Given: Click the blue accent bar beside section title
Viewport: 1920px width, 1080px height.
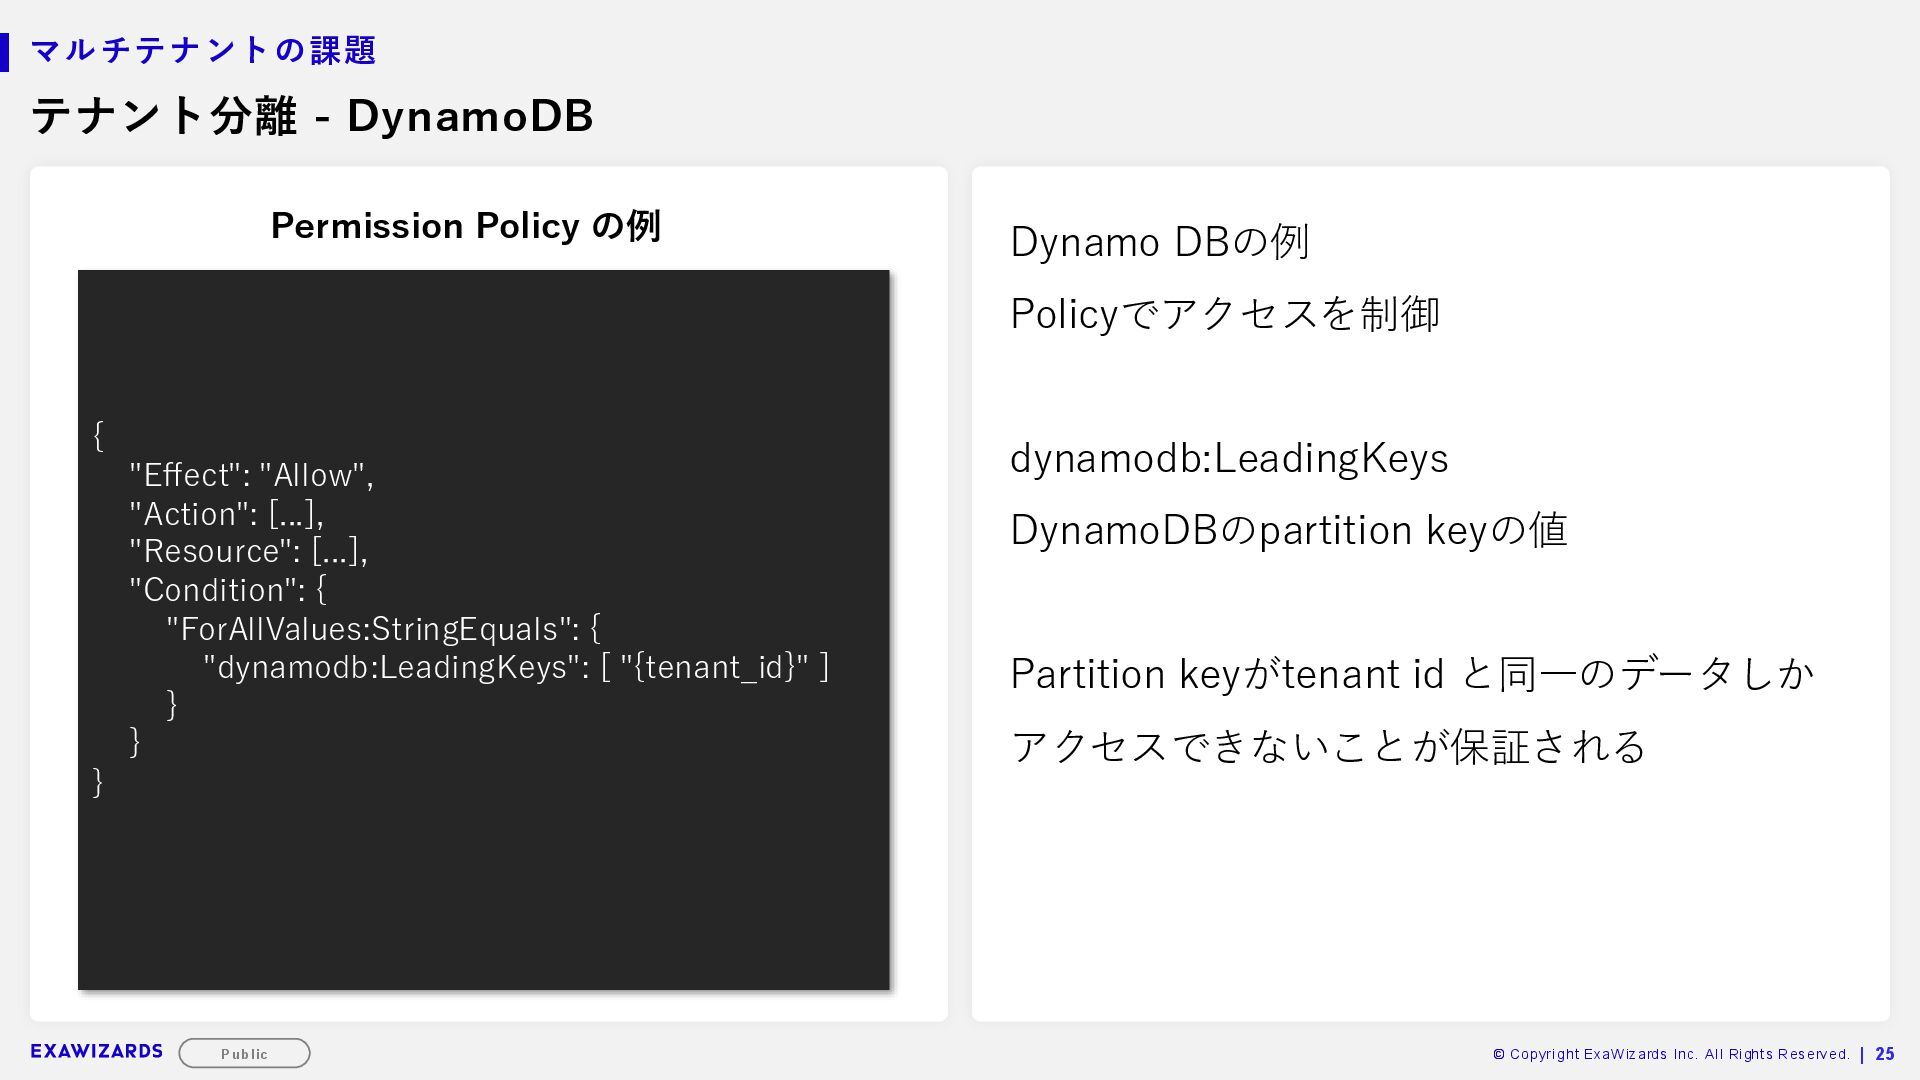Looking at the screenshot, I should (x=5, y=52).
